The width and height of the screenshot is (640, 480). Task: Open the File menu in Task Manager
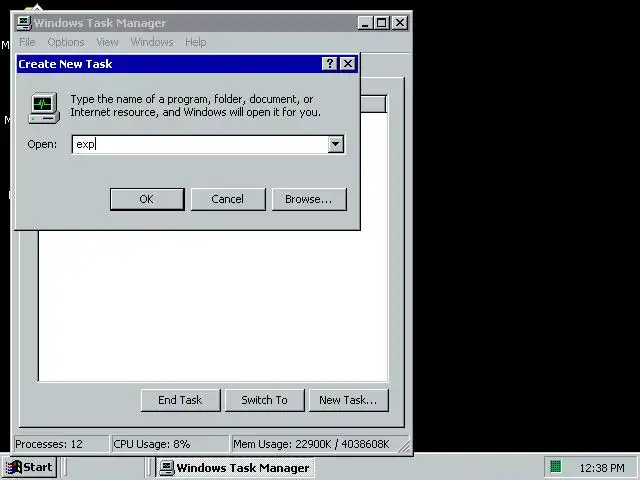coord(27,42)
